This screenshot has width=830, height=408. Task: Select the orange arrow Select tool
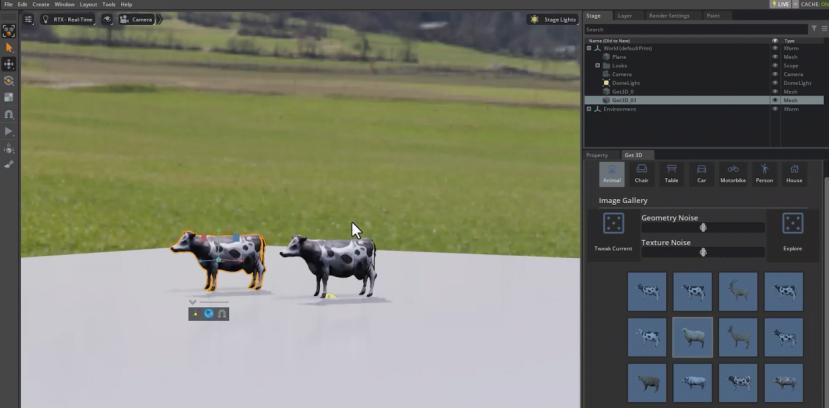8,48
